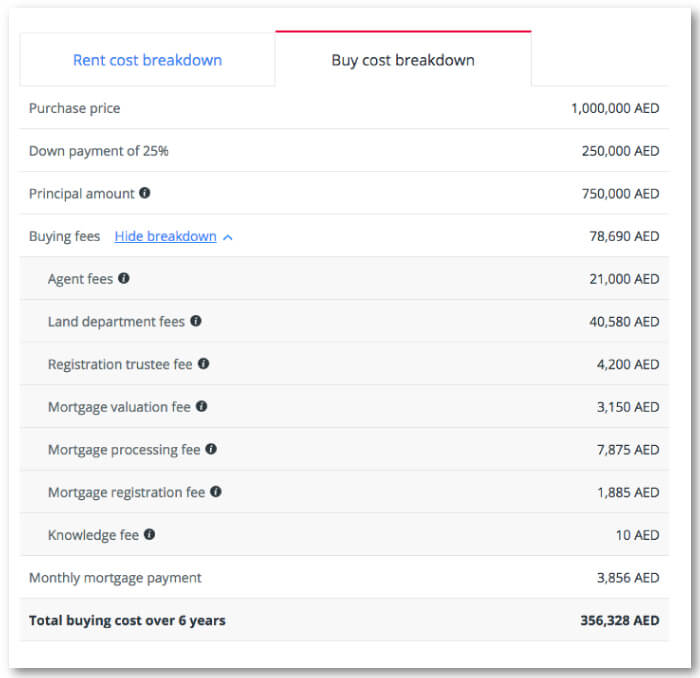Screen dimensions: 700x678
Task: Click the Principal amount label text
Action: [x=82, y=194]
